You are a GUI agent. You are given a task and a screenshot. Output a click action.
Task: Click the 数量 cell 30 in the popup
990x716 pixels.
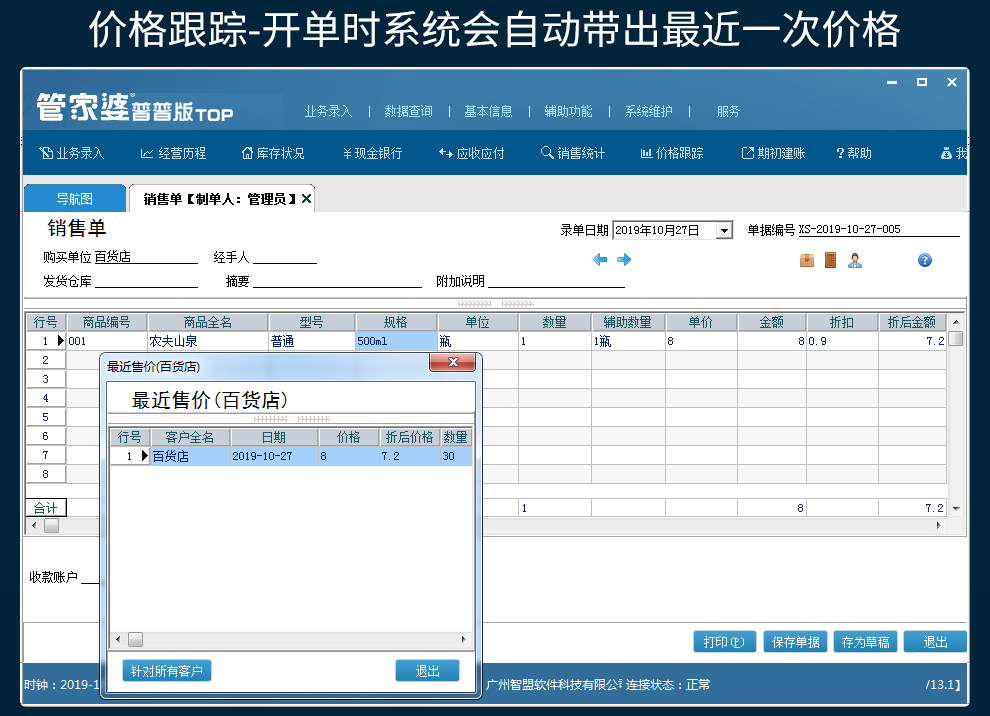point(455,456)
